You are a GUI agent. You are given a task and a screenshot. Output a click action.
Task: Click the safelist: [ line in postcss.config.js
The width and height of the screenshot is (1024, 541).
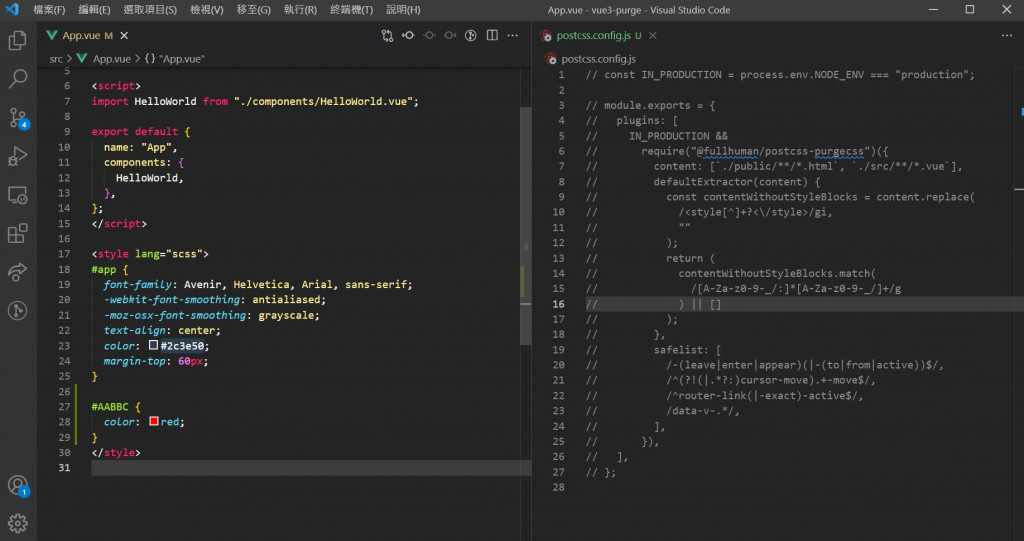pyautogui.click(x=687, y=350)
